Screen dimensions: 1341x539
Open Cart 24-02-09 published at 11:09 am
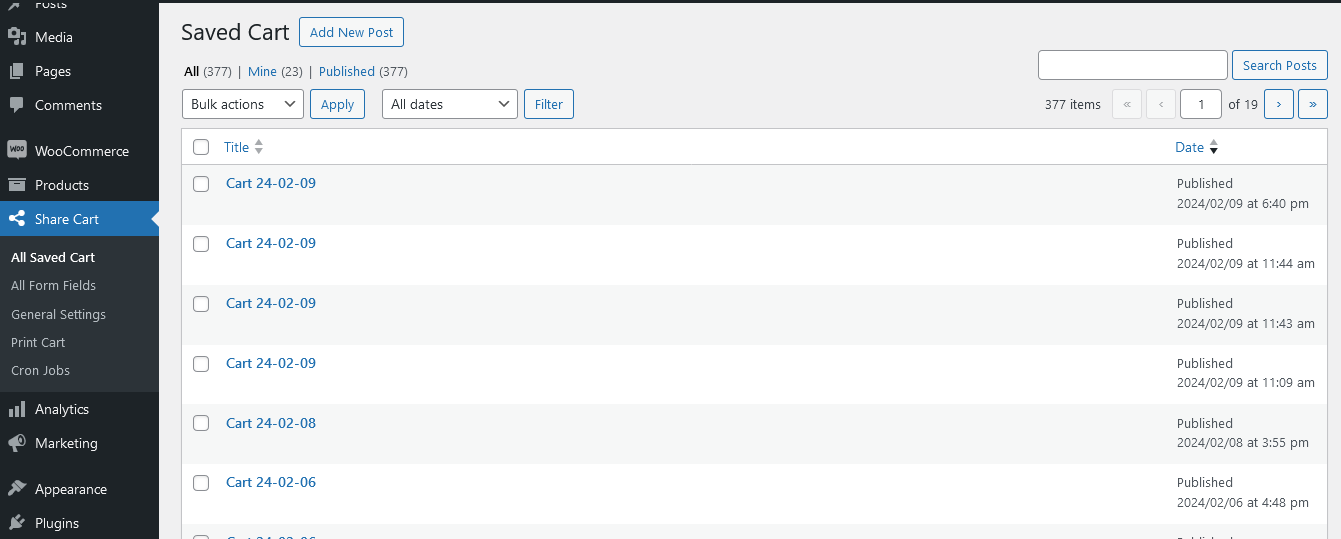coord(271,363)
